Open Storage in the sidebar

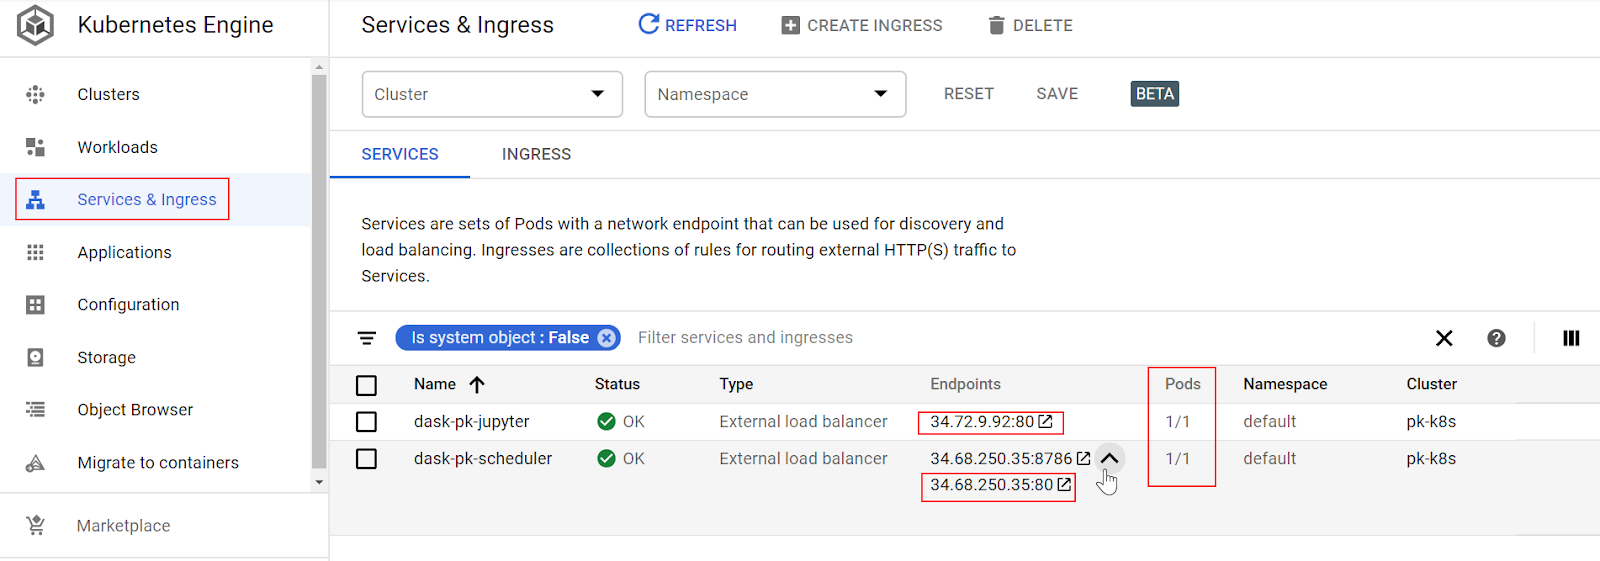point(107,357)
